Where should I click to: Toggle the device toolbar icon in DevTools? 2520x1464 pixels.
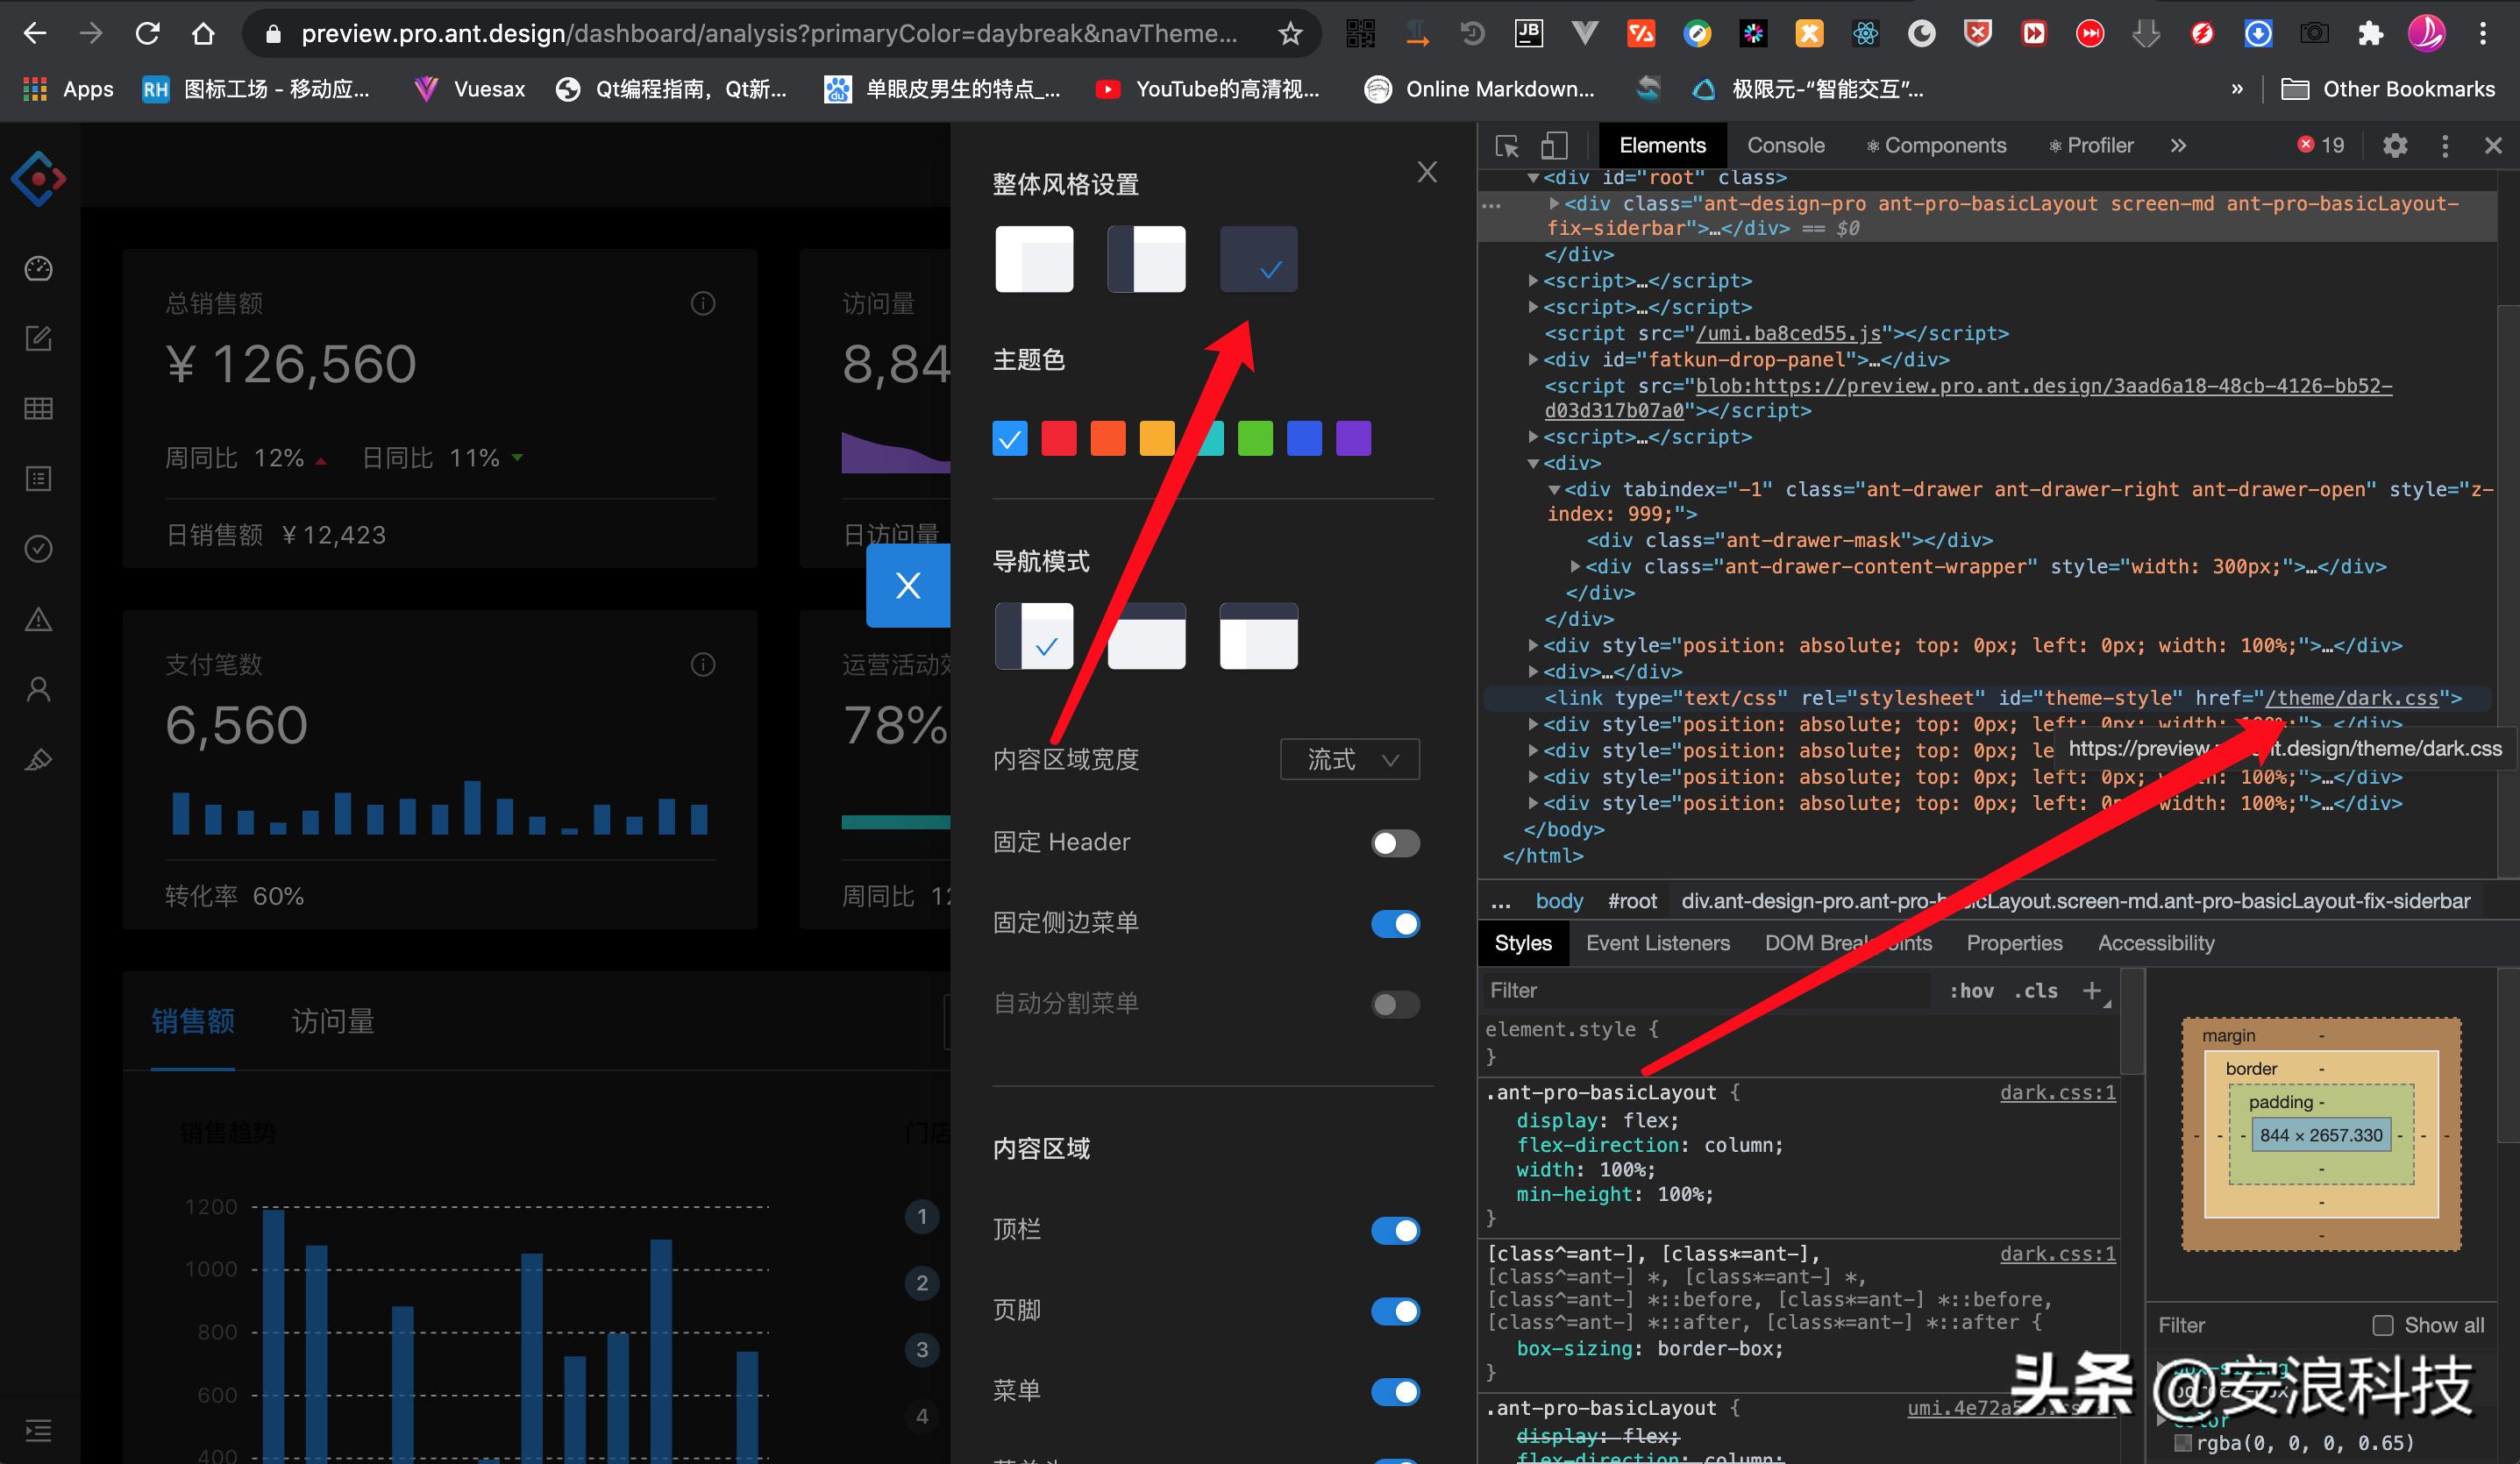[1553, 146]
